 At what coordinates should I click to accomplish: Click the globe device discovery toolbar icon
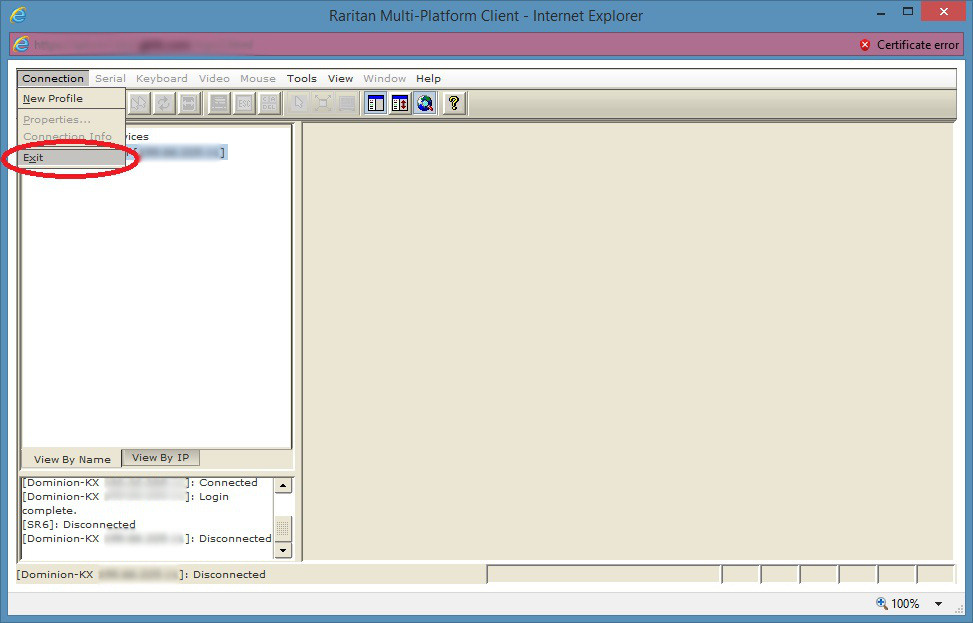[425, 104]
